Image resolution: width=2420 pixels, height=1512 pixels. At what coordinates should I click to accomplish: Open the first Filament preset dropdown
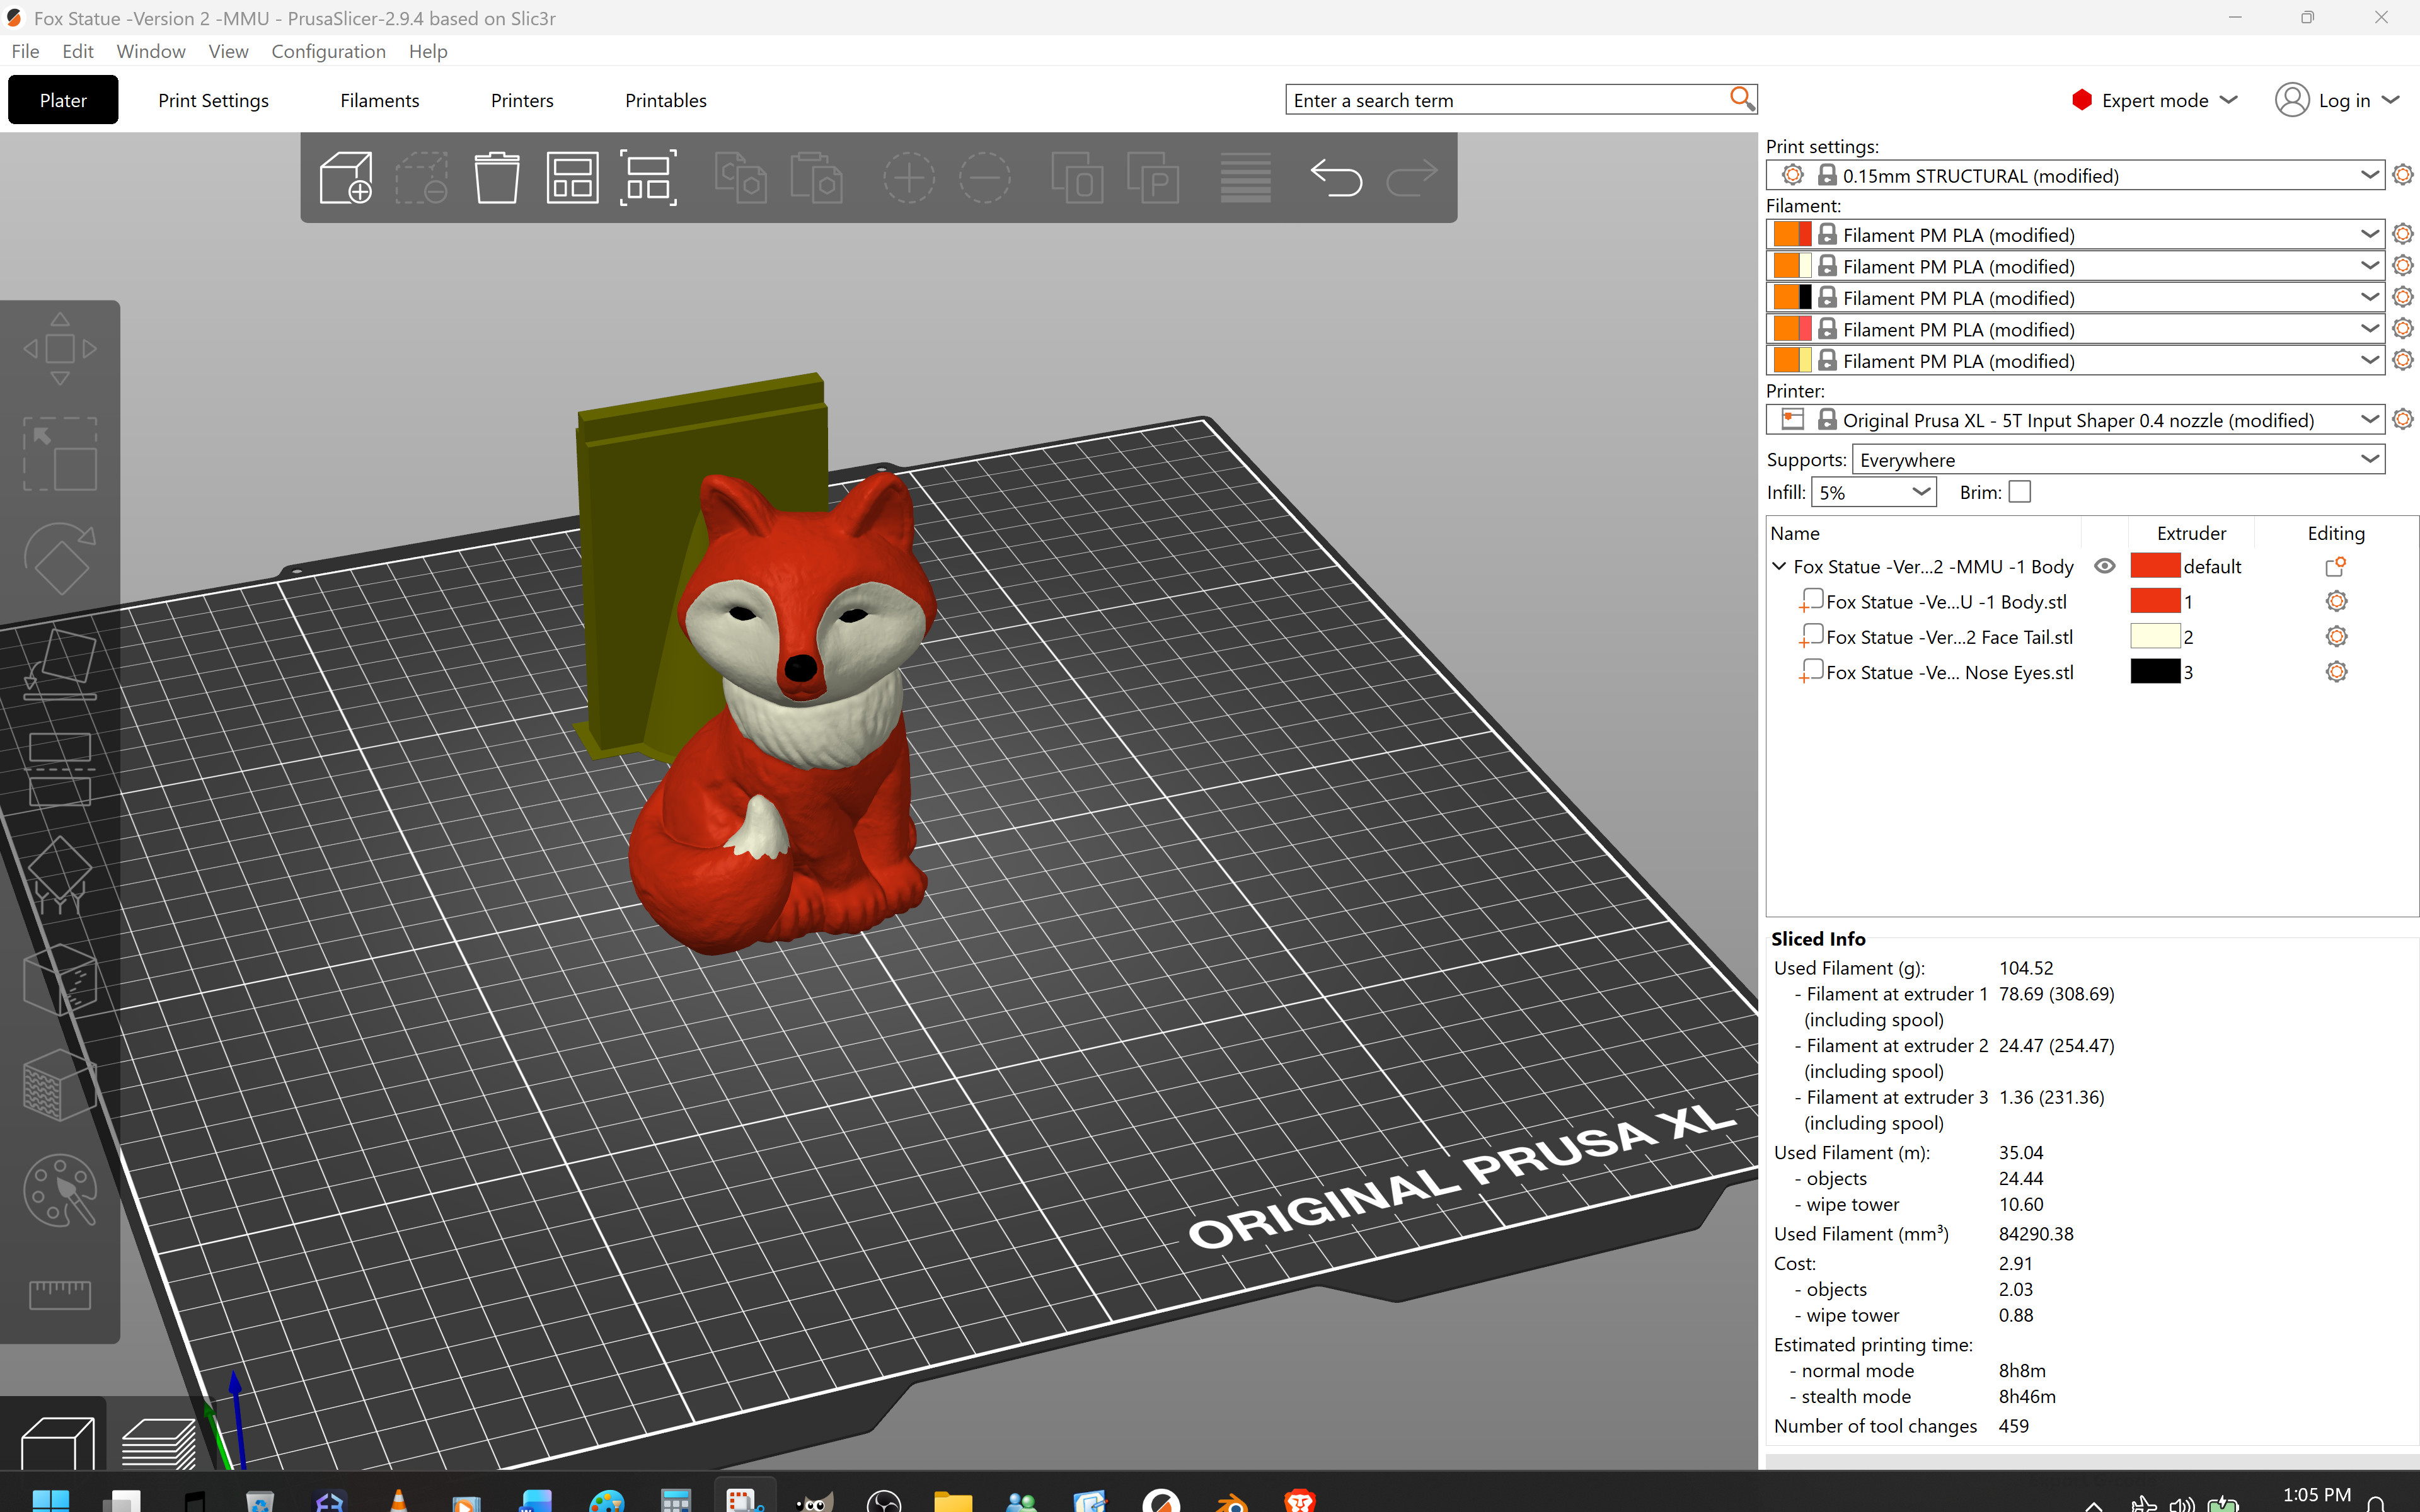pyautogui.click(x=2075, y=234)
